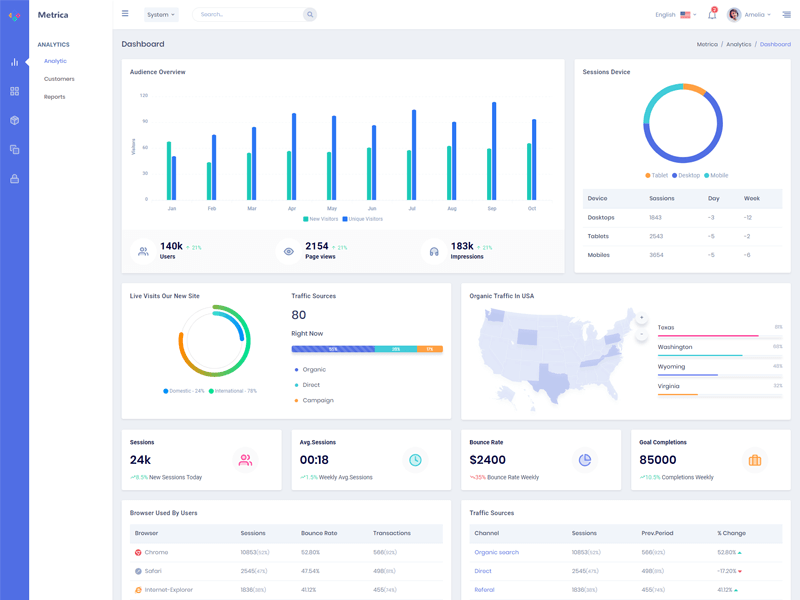Open the lock authentication sidebar icon
This screenshot has height=600, width=800.
[14, 179]
